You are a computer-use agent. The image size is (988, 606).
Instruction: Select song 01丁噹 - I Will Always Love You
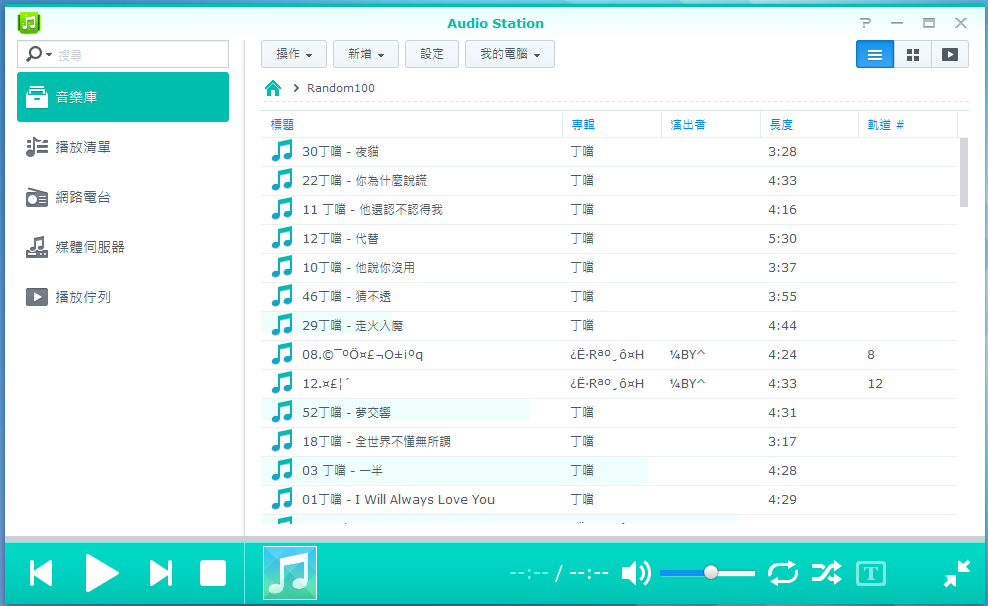pos(398,500)
